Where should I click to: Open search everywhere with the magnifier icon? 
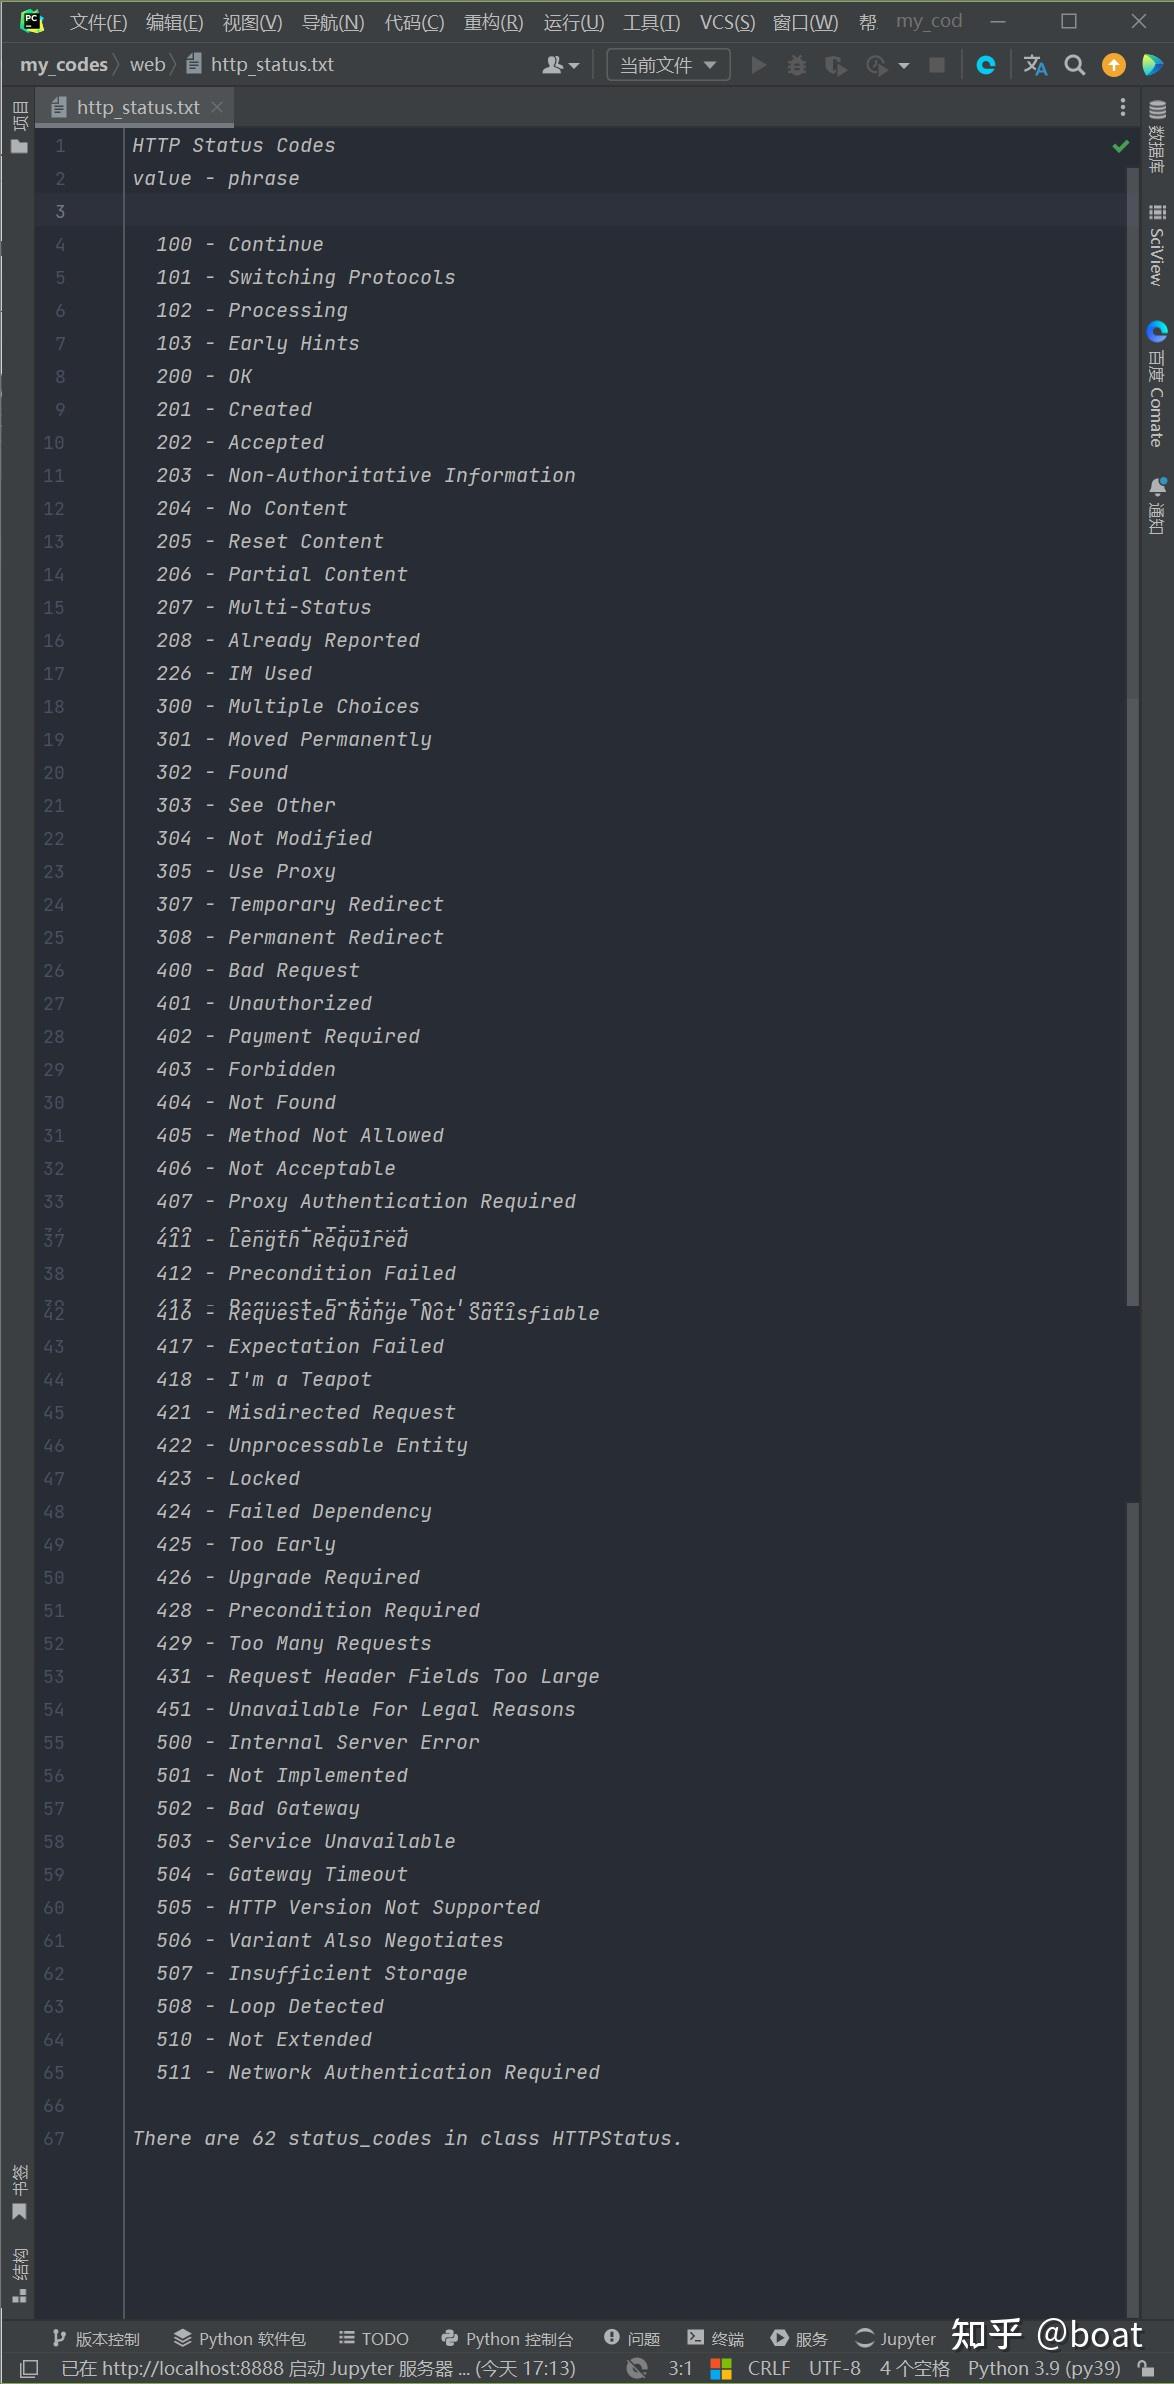tap(1074, 64)
